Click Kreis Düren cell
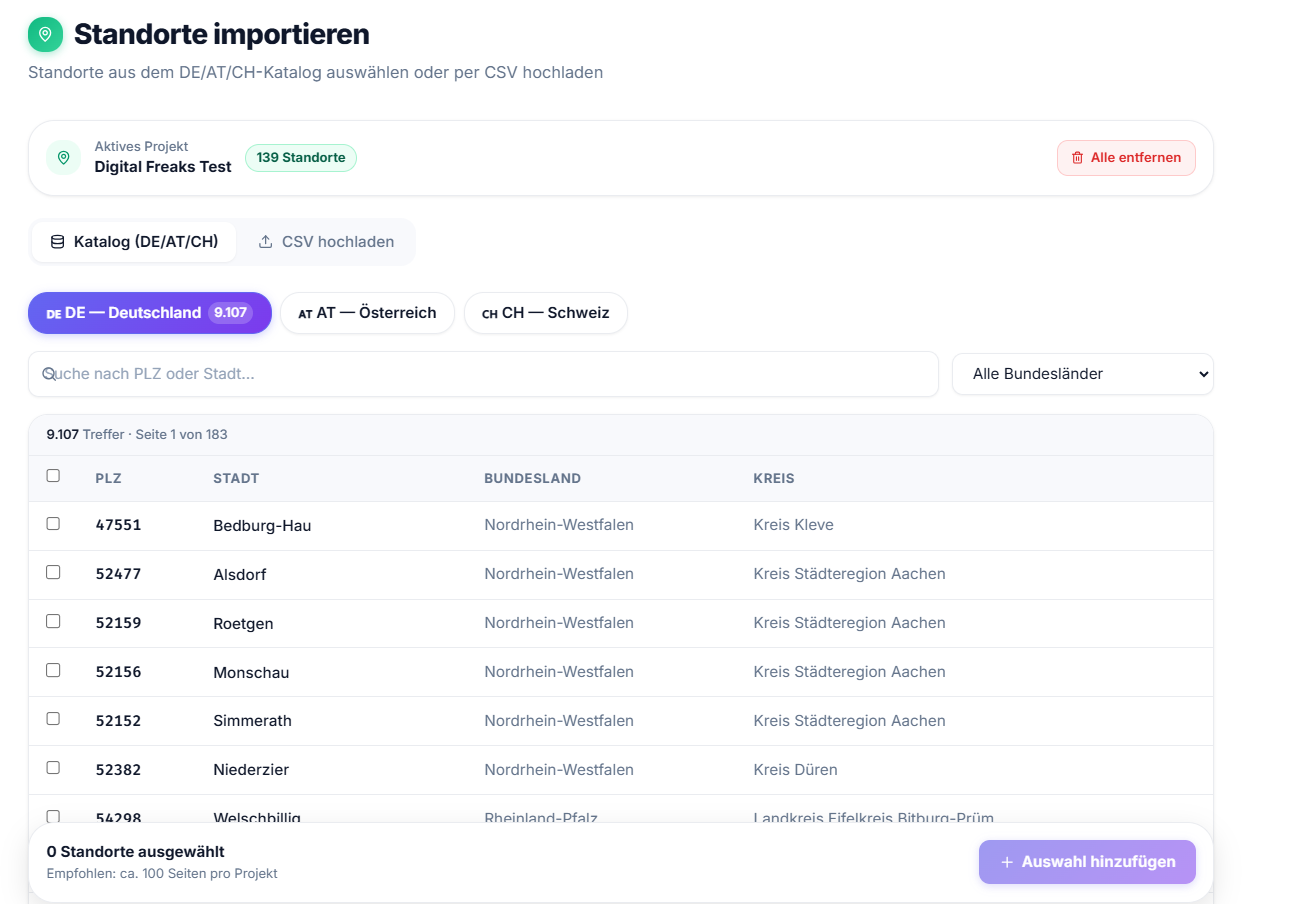The image size is (1291, 904). (x=795, y=770)
